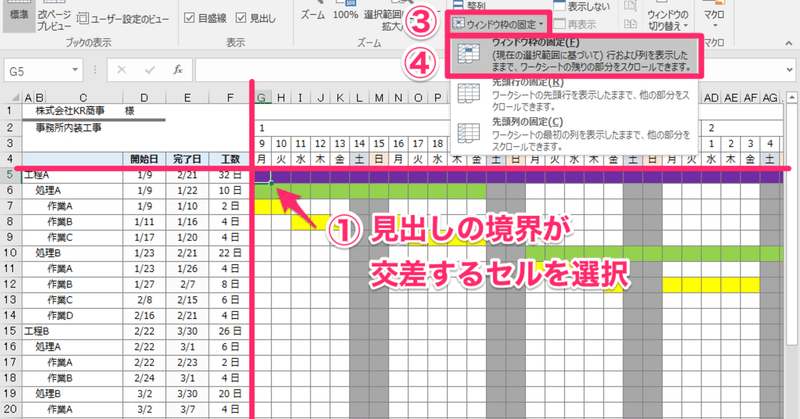Click the 工程B cell in row 15

tap(72, 331)
